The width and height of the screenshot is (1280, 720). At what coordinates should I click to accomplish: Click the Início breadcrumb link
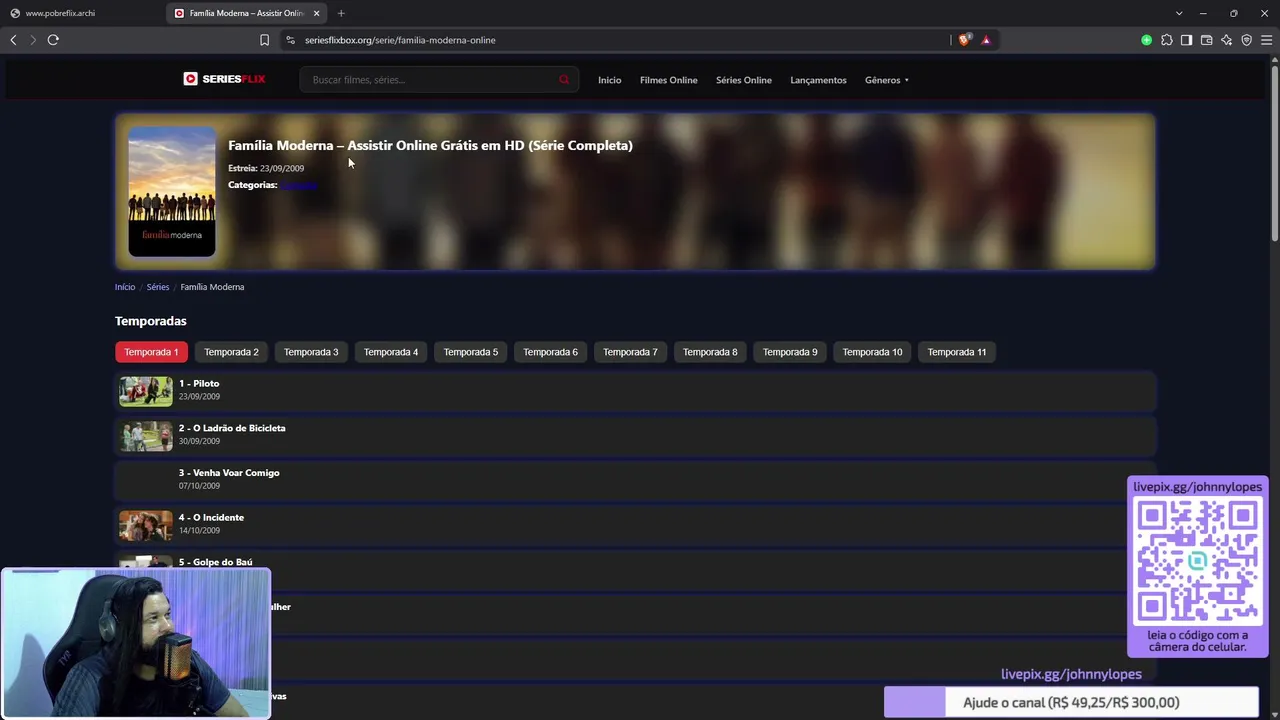pos(125,287)
